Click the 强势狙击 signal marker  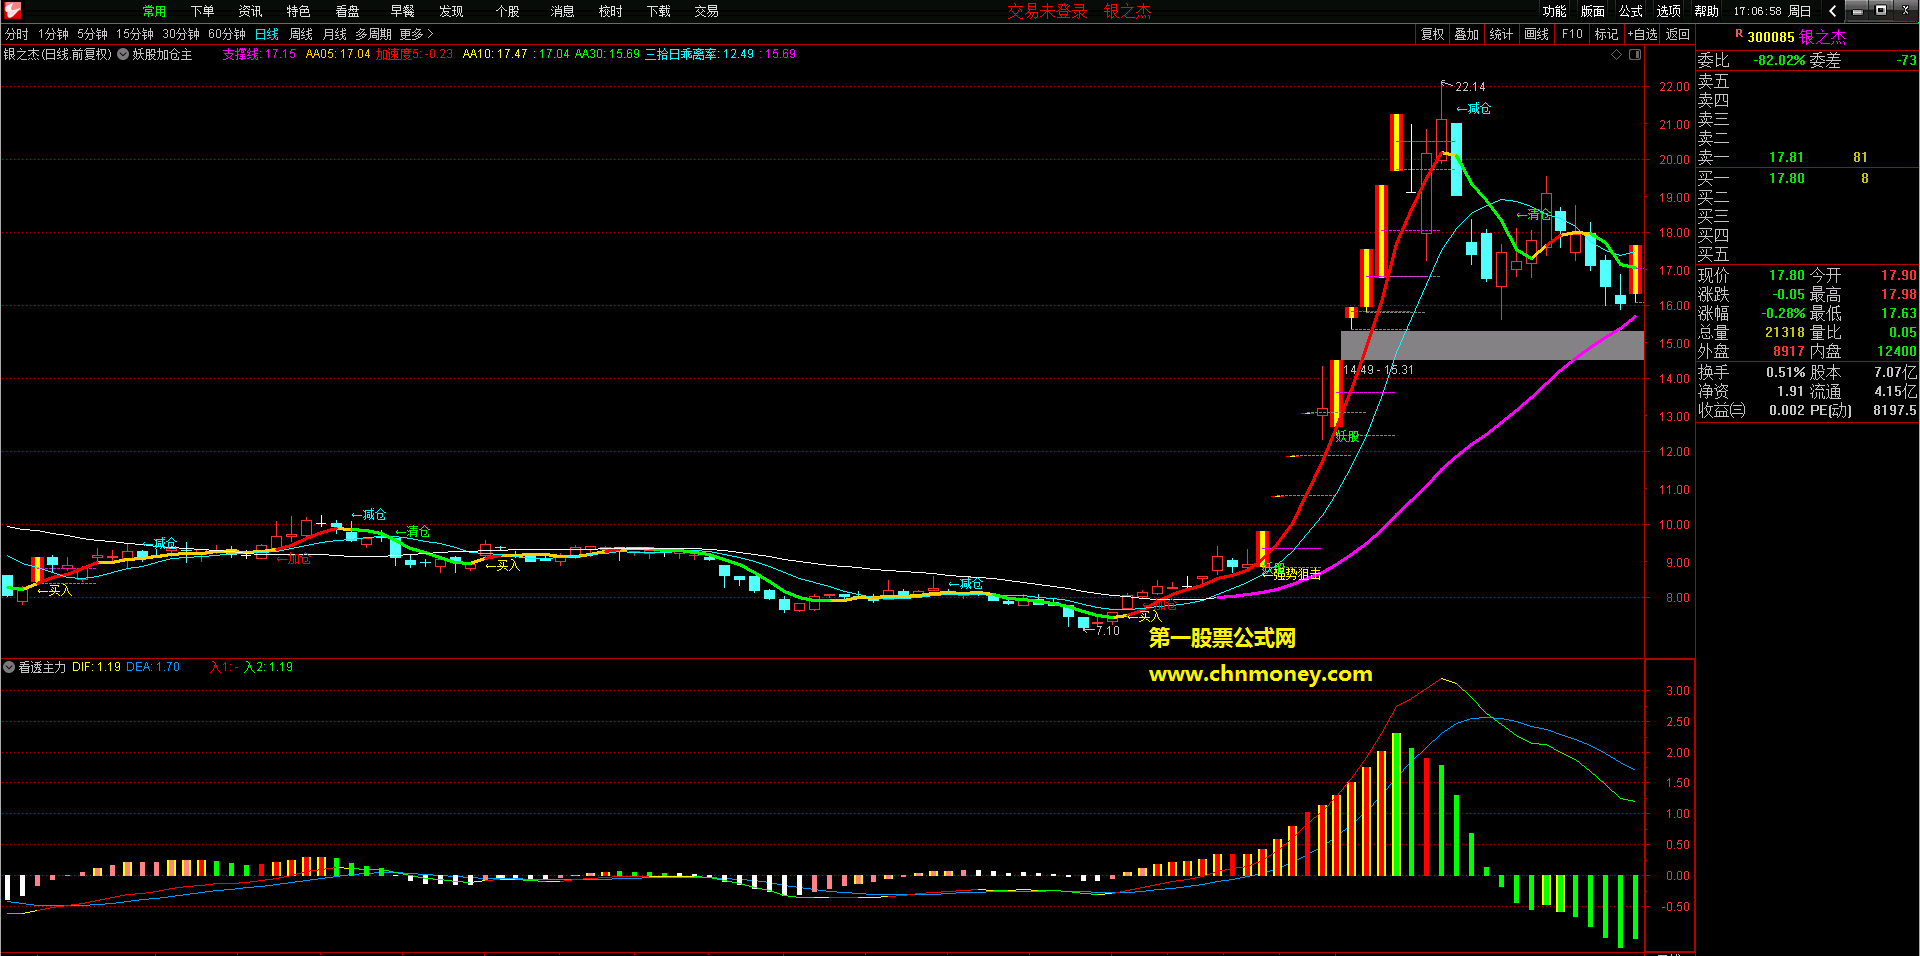click(x=1297, y=573)
